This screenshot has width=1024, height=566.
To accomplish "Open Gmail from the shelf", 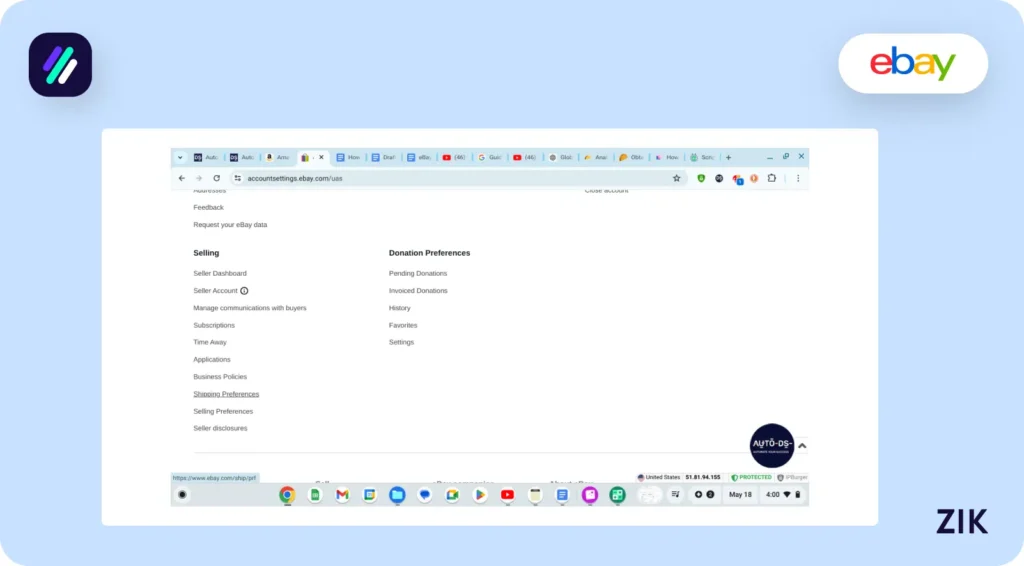I will click(x=342, y=494).
